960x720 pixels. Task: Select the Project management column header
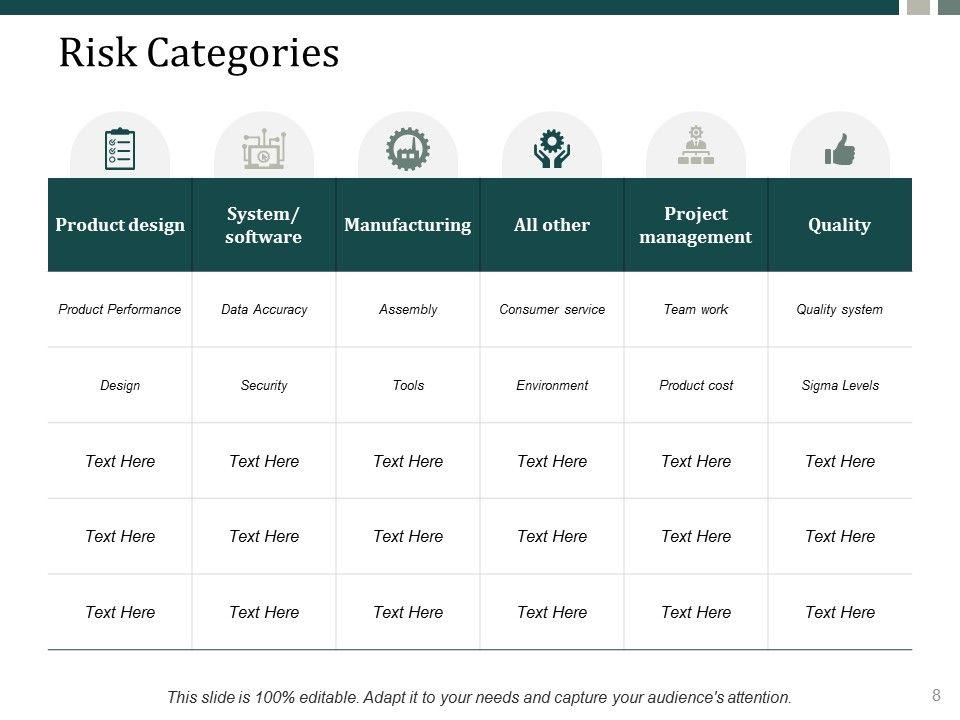[696, 225]
